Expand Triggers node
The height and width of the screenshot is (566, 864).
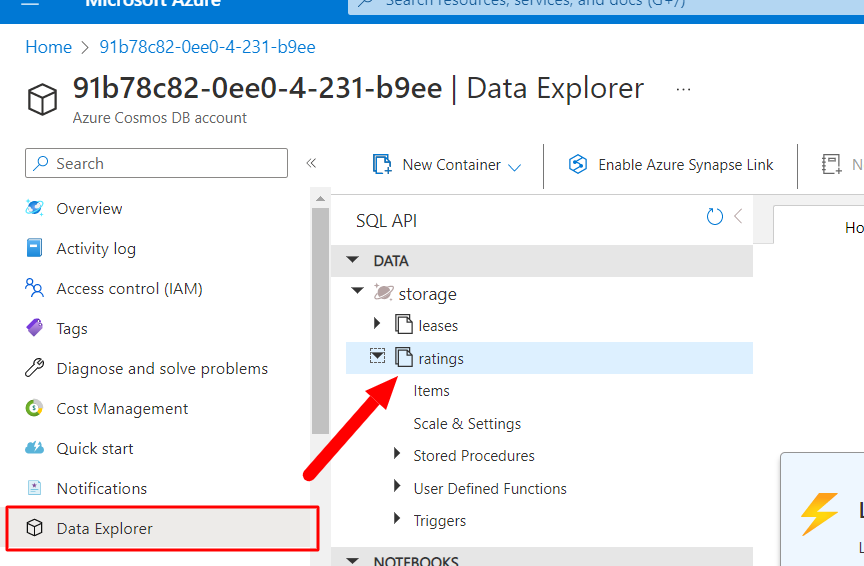point(397,518)
